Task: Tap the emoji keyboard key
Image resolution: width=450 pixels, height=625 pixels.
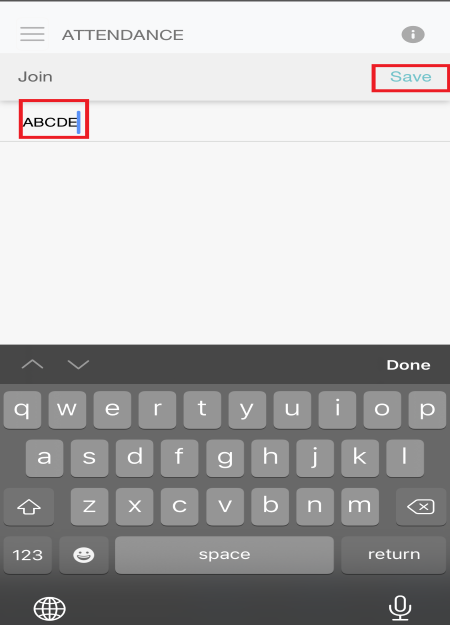Action: pos(84,555)
